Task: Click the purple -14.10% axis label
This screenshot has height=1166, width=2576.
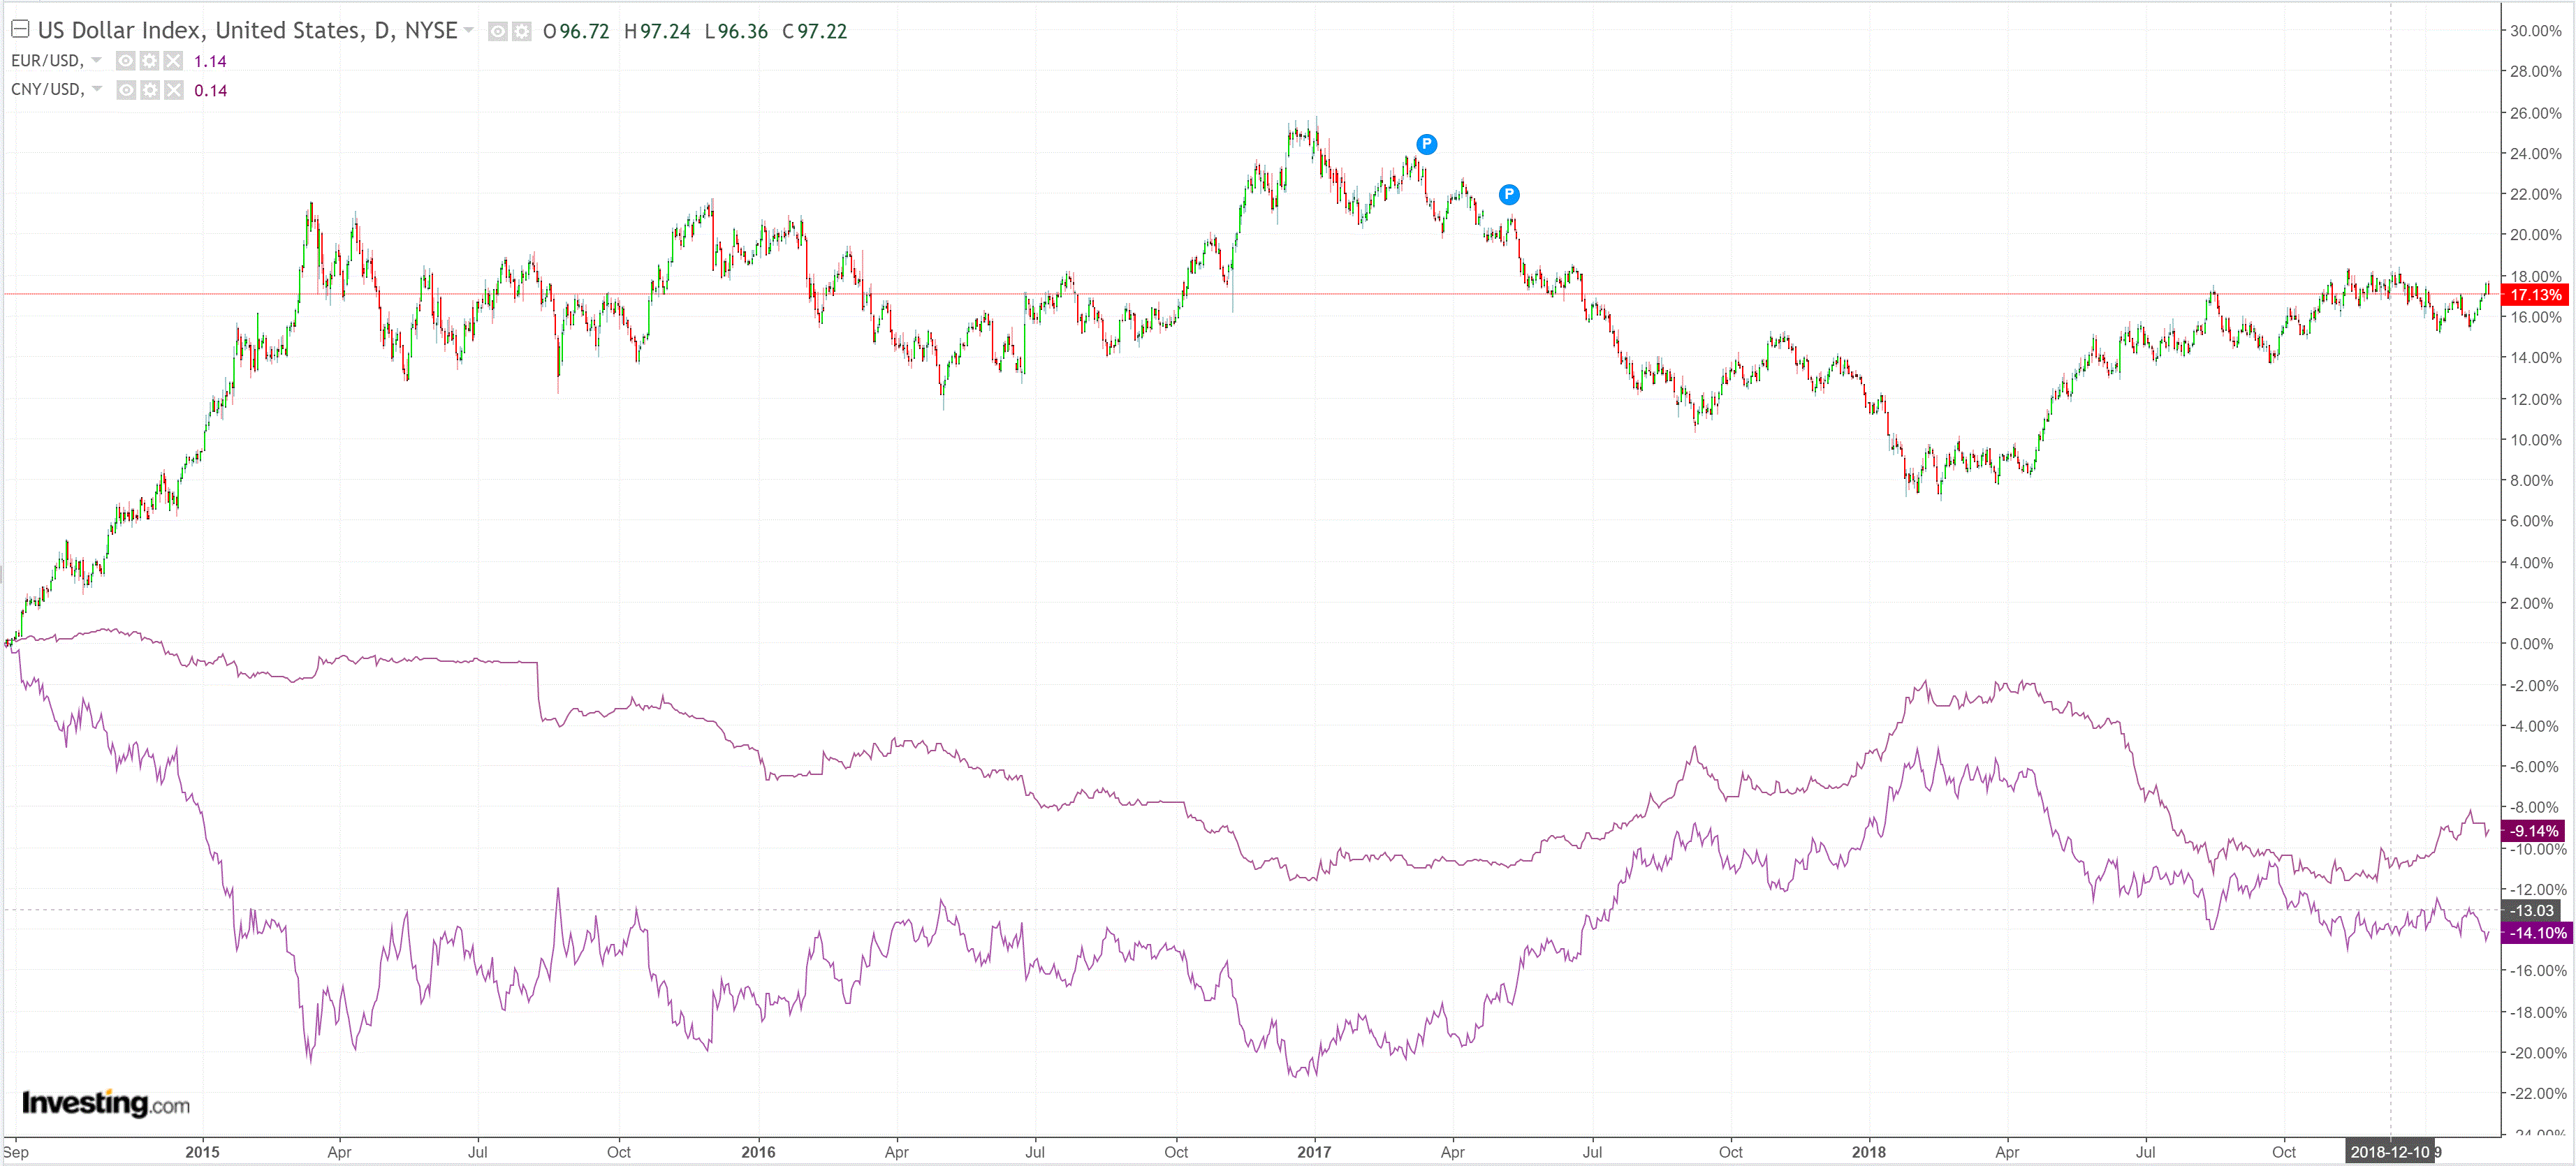Action: pyautogui.click(x=2537, y=933)
